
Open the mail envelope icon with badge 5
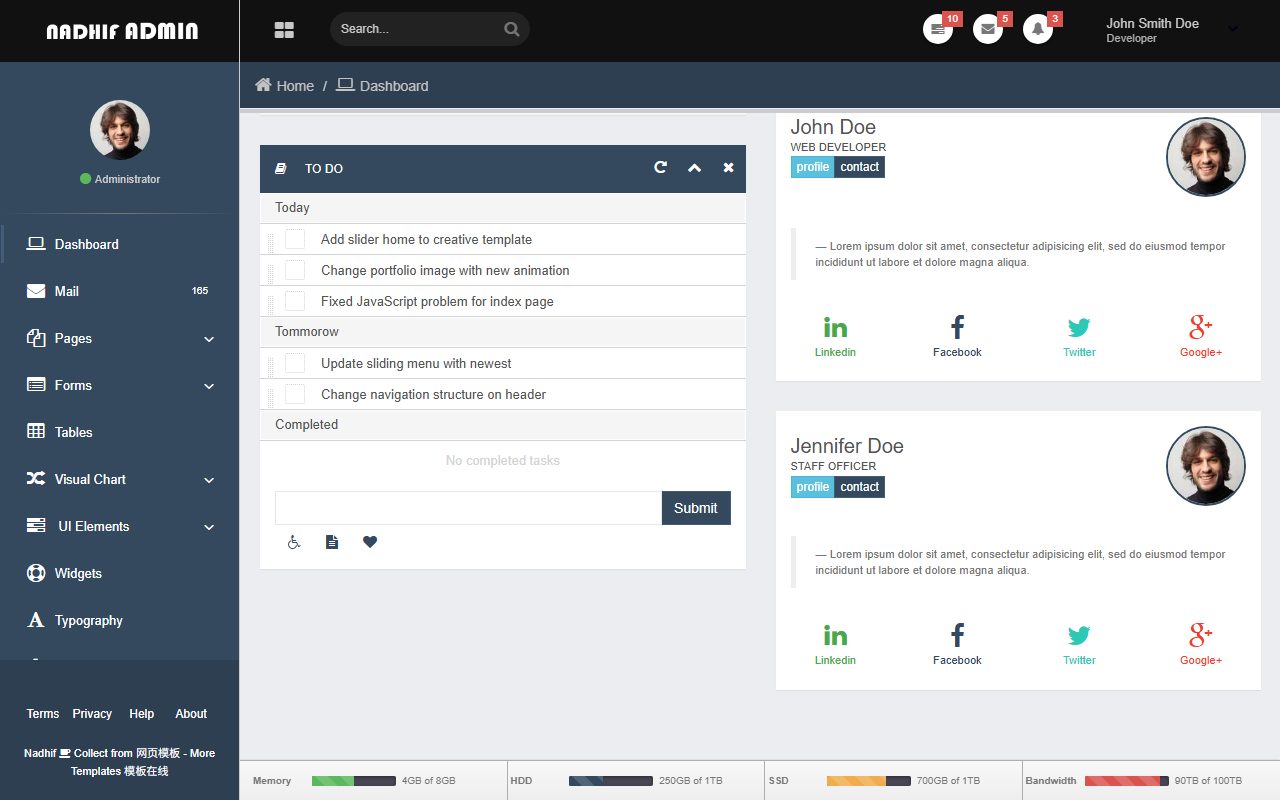coord(988,29)
